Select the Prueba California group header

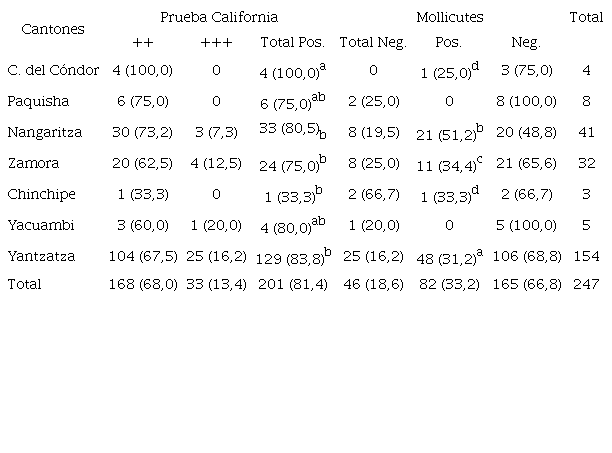(219, 17)
